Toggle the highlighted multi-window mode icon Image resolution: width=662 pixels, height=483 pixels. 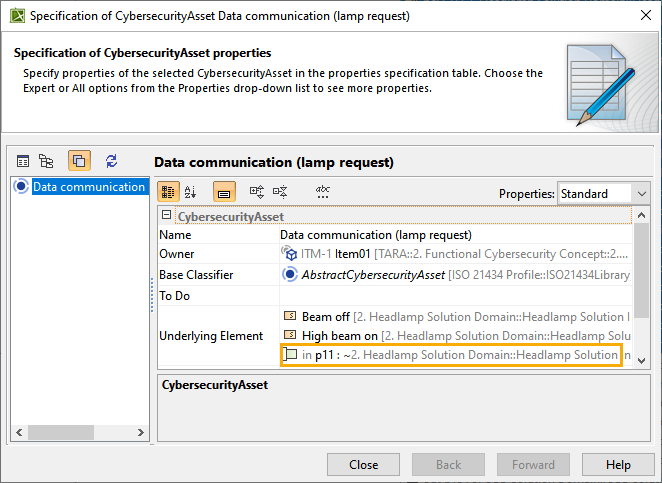click(x=79, y=161)
